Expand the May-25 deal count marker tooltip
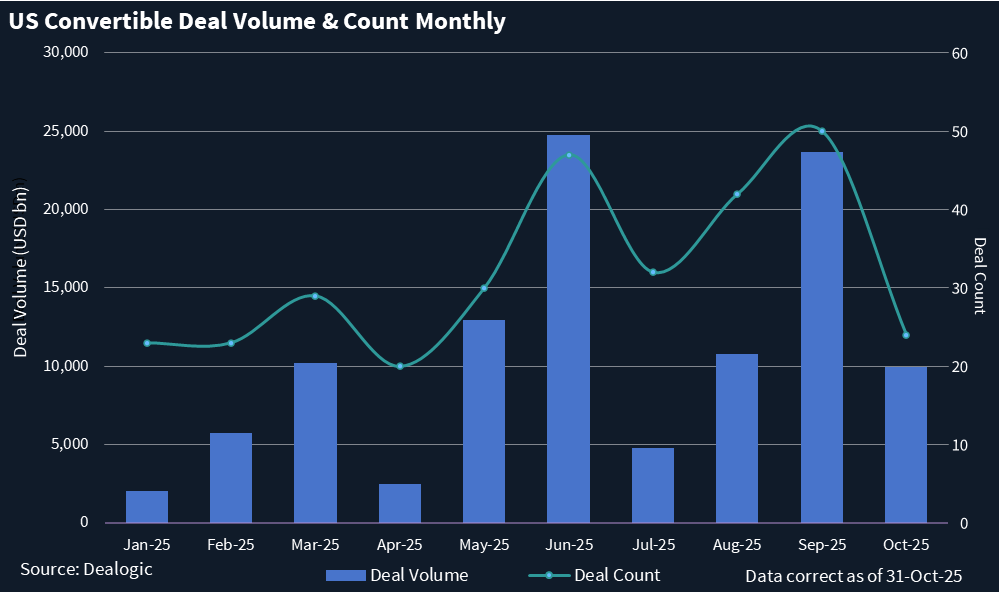Screen dimensions: 999x592 coord(483,289)
